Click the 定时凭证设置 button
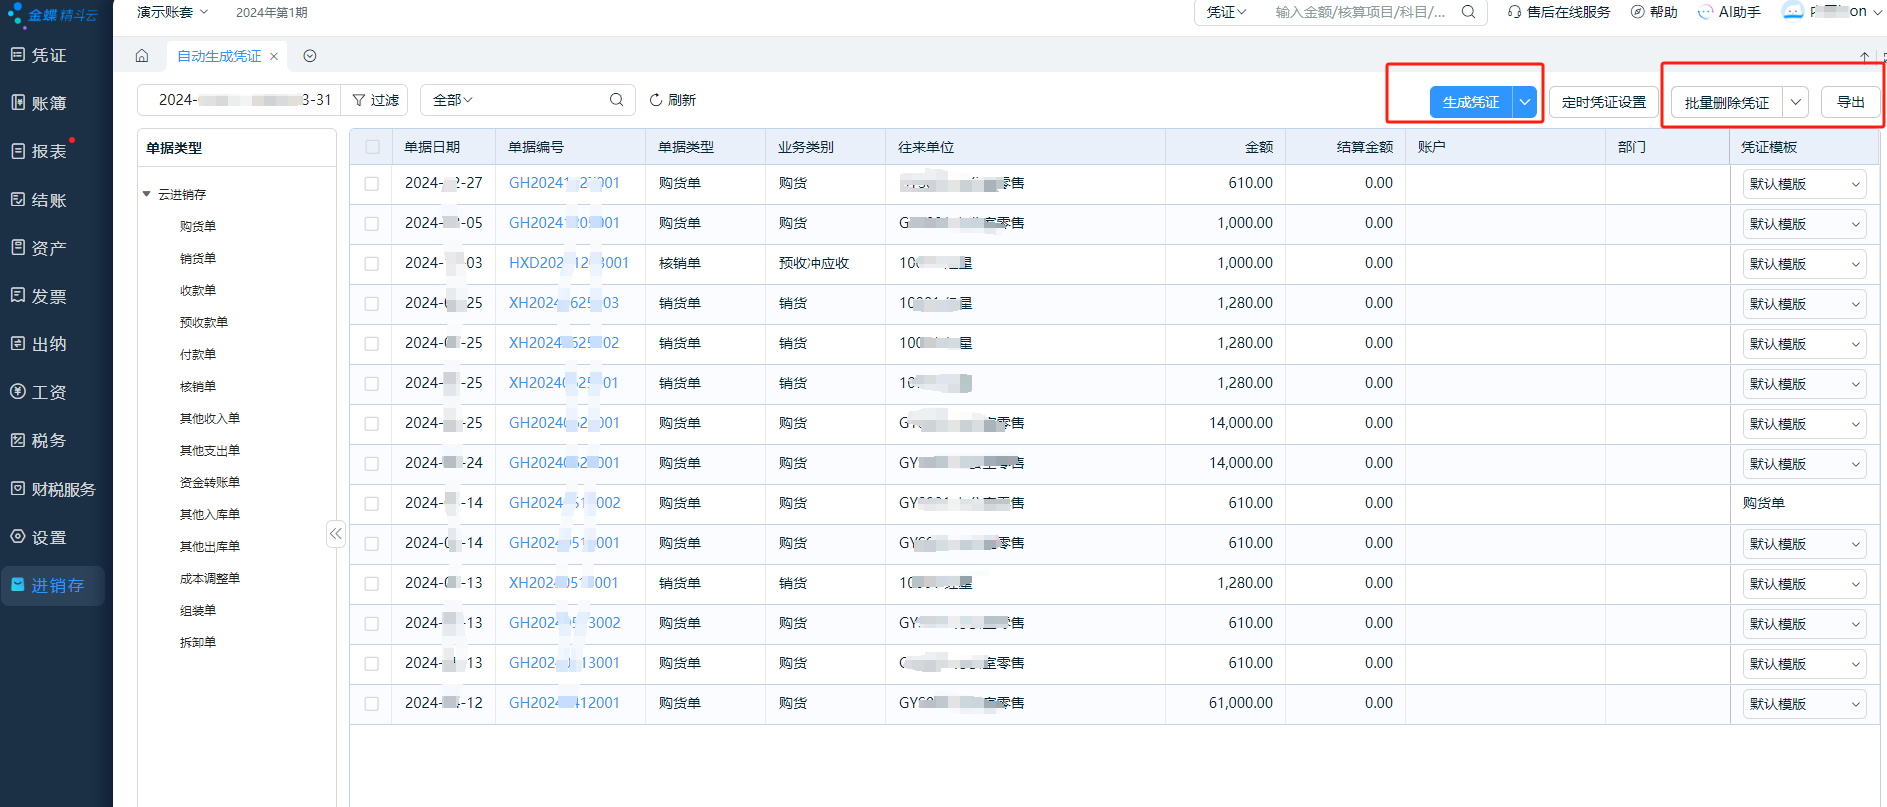 [1603, 102]
